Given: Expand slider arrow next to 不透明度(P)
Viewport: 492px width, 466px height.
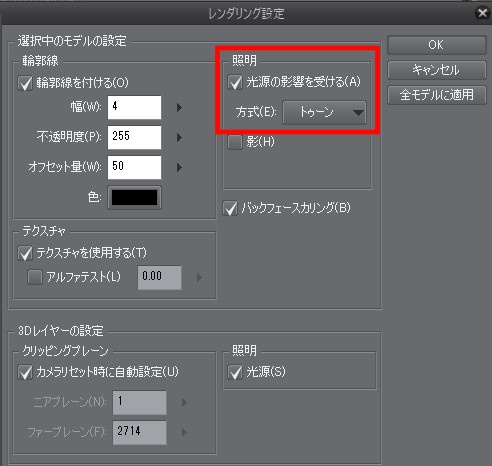Looking at the screenshot, I should tap(179, 137).
